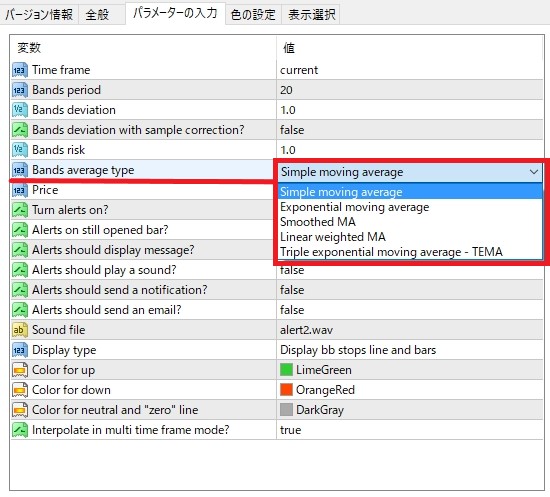Image resolution: width=550 pixels, height=497 pixels.
Task: Click the Bands deviation row icon
Action: click(x=20, y=110)
